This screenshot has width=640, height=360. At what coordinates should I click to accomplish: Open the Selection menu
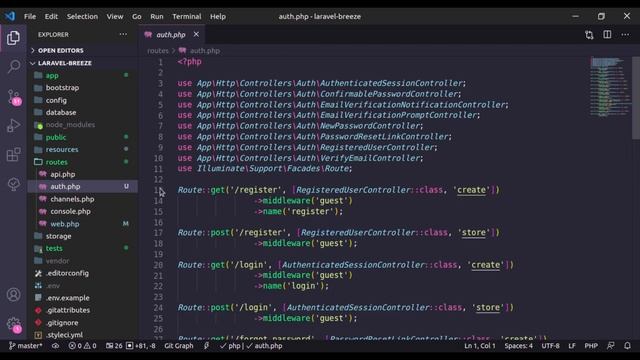pos(82,16)
